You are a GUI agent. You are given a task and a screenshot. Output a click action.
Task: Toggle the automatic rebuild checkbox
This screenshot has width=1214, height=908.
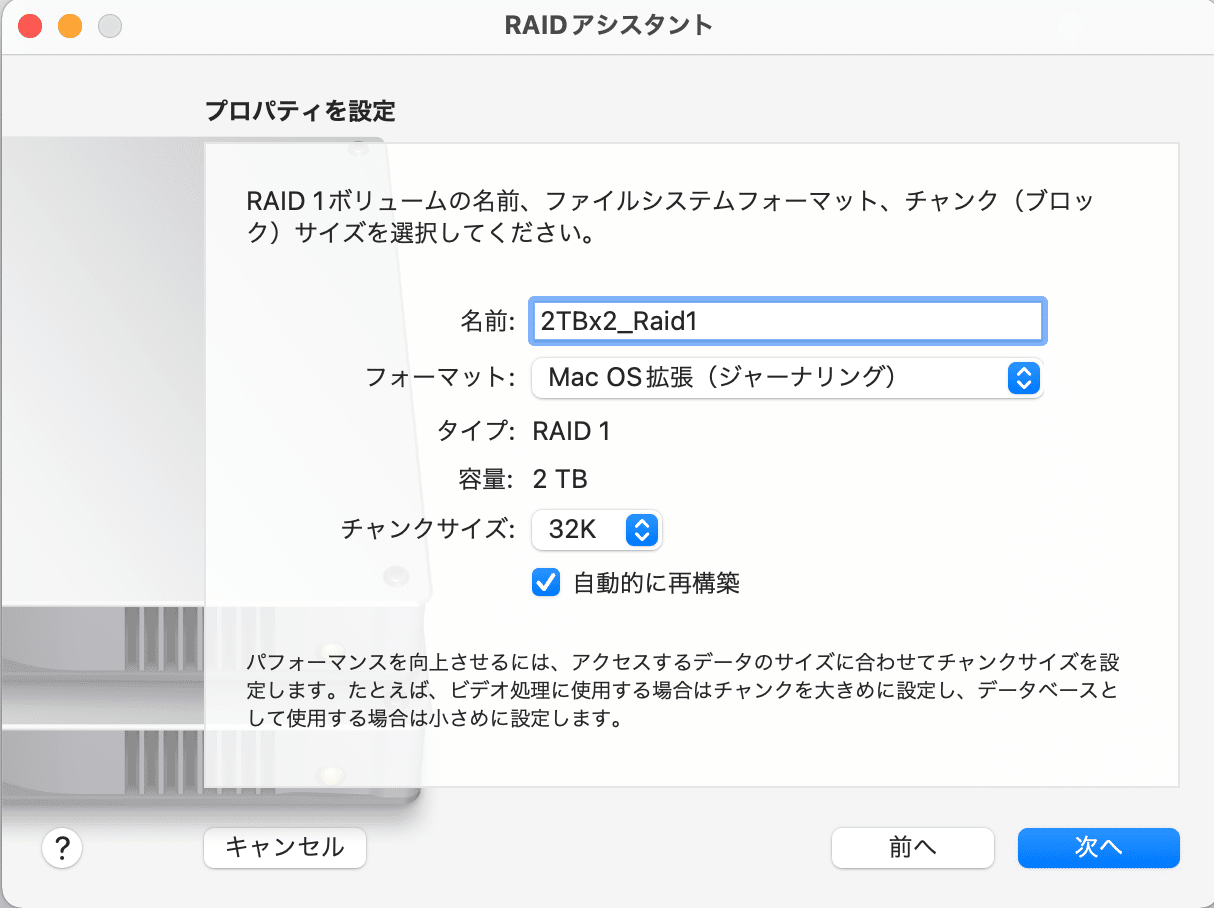coord(546,582)
